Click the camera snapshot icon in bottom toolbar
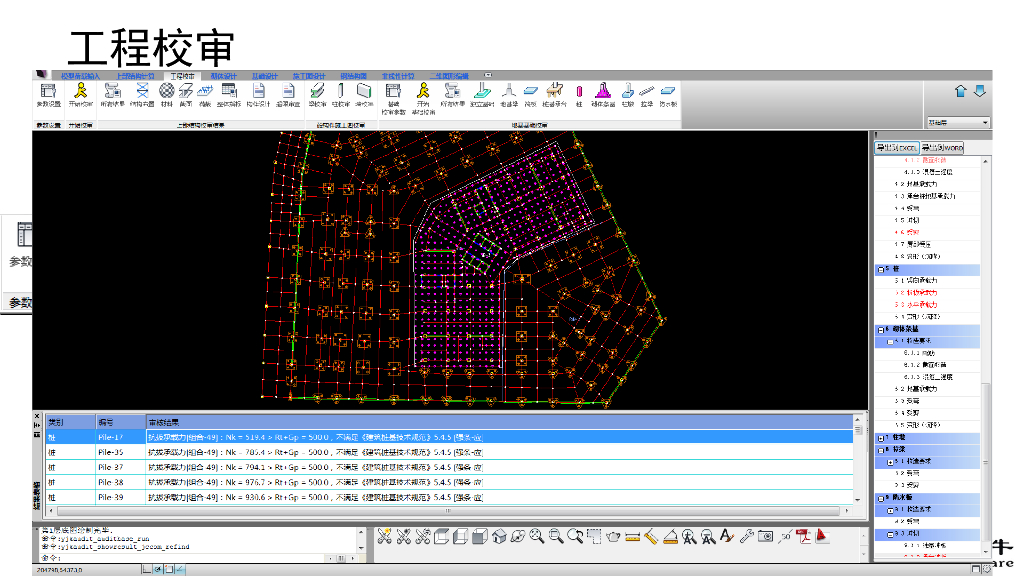1024x576 pixels. point(765,536)
